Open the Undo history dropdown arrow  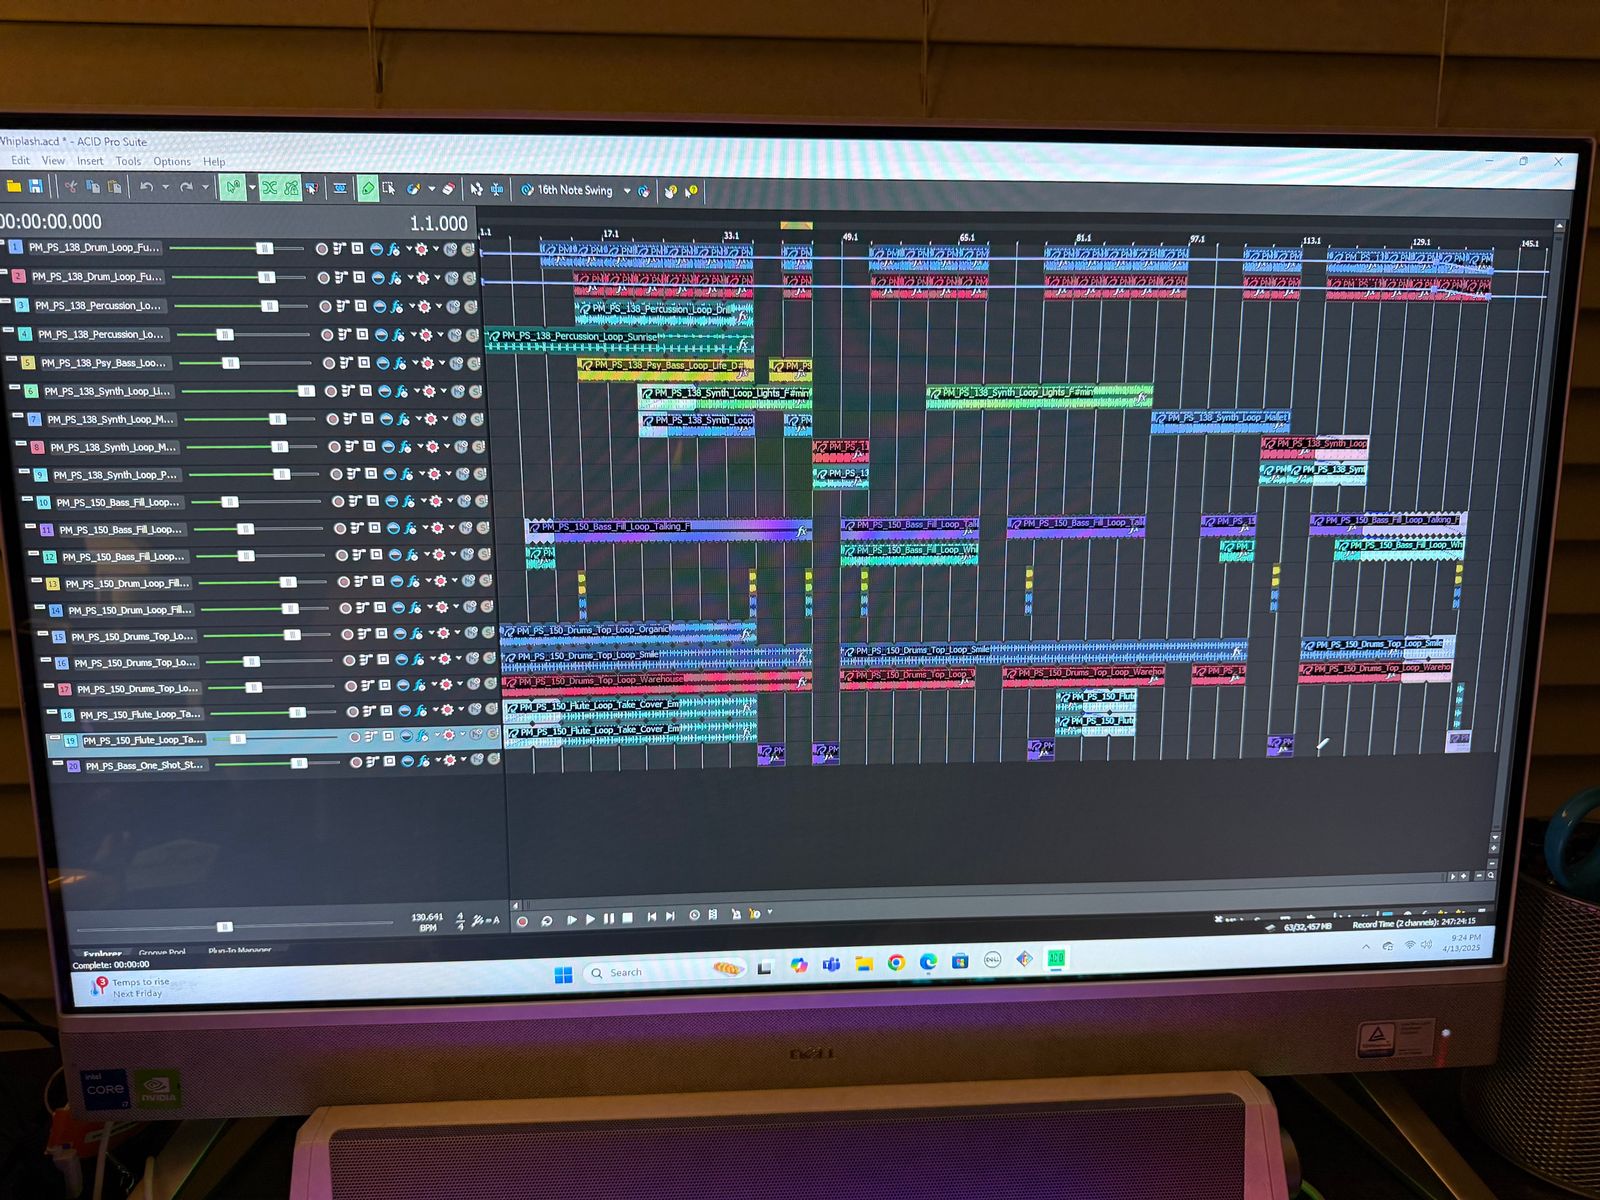(x=165, y=187)
